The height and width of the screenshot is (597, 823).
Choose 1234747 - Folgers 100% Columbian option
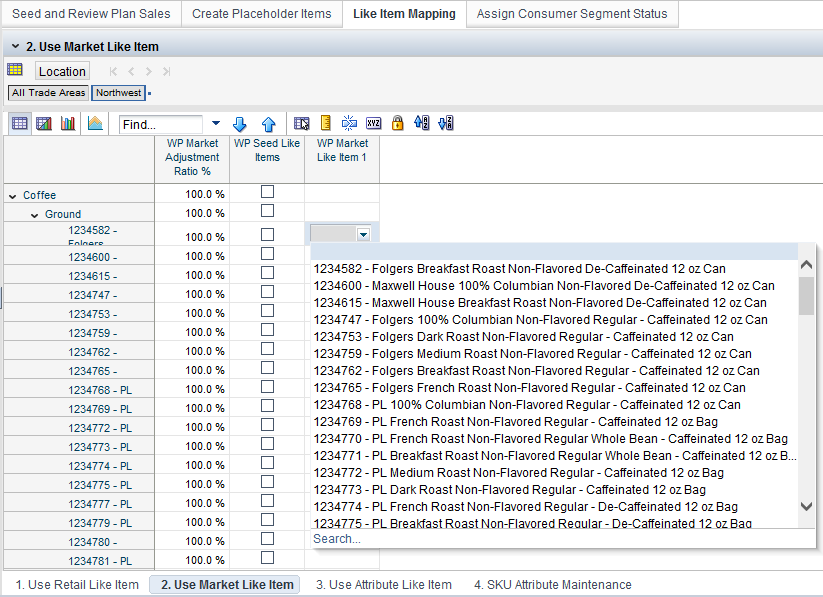[555, 320]
